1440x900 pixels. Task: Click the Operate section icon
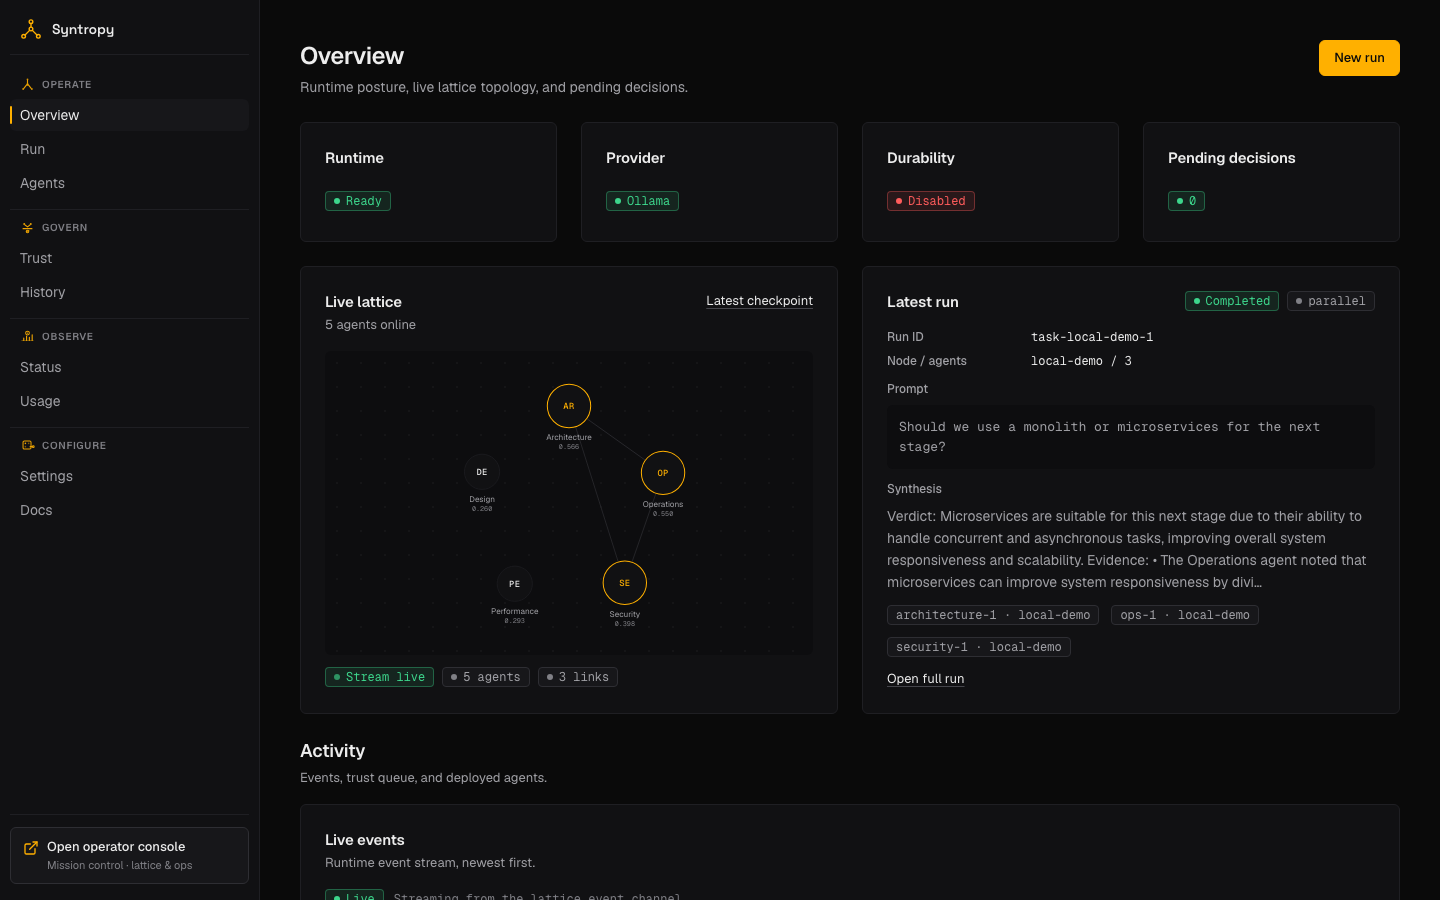[x=28, y=85]
